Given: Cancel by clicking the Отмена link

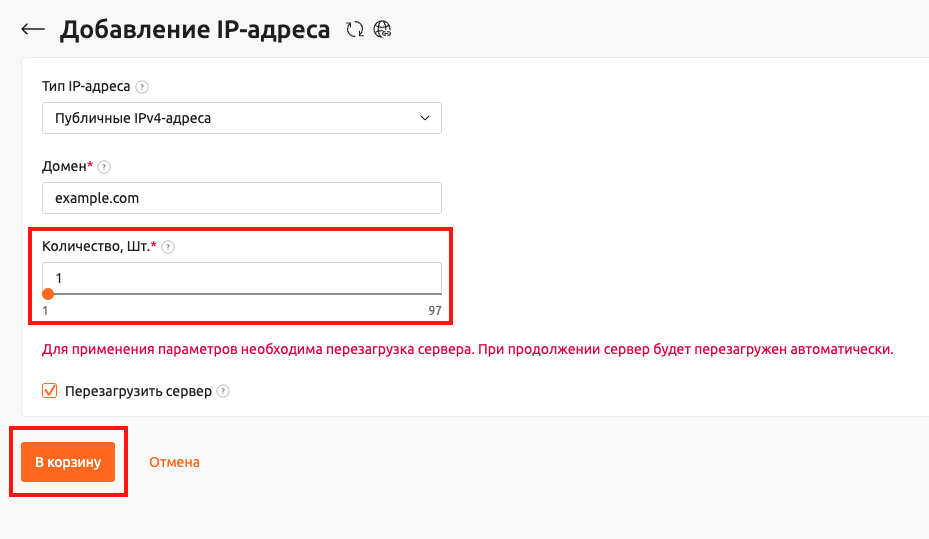Looking at the screenshot, I should coord(174,462).
